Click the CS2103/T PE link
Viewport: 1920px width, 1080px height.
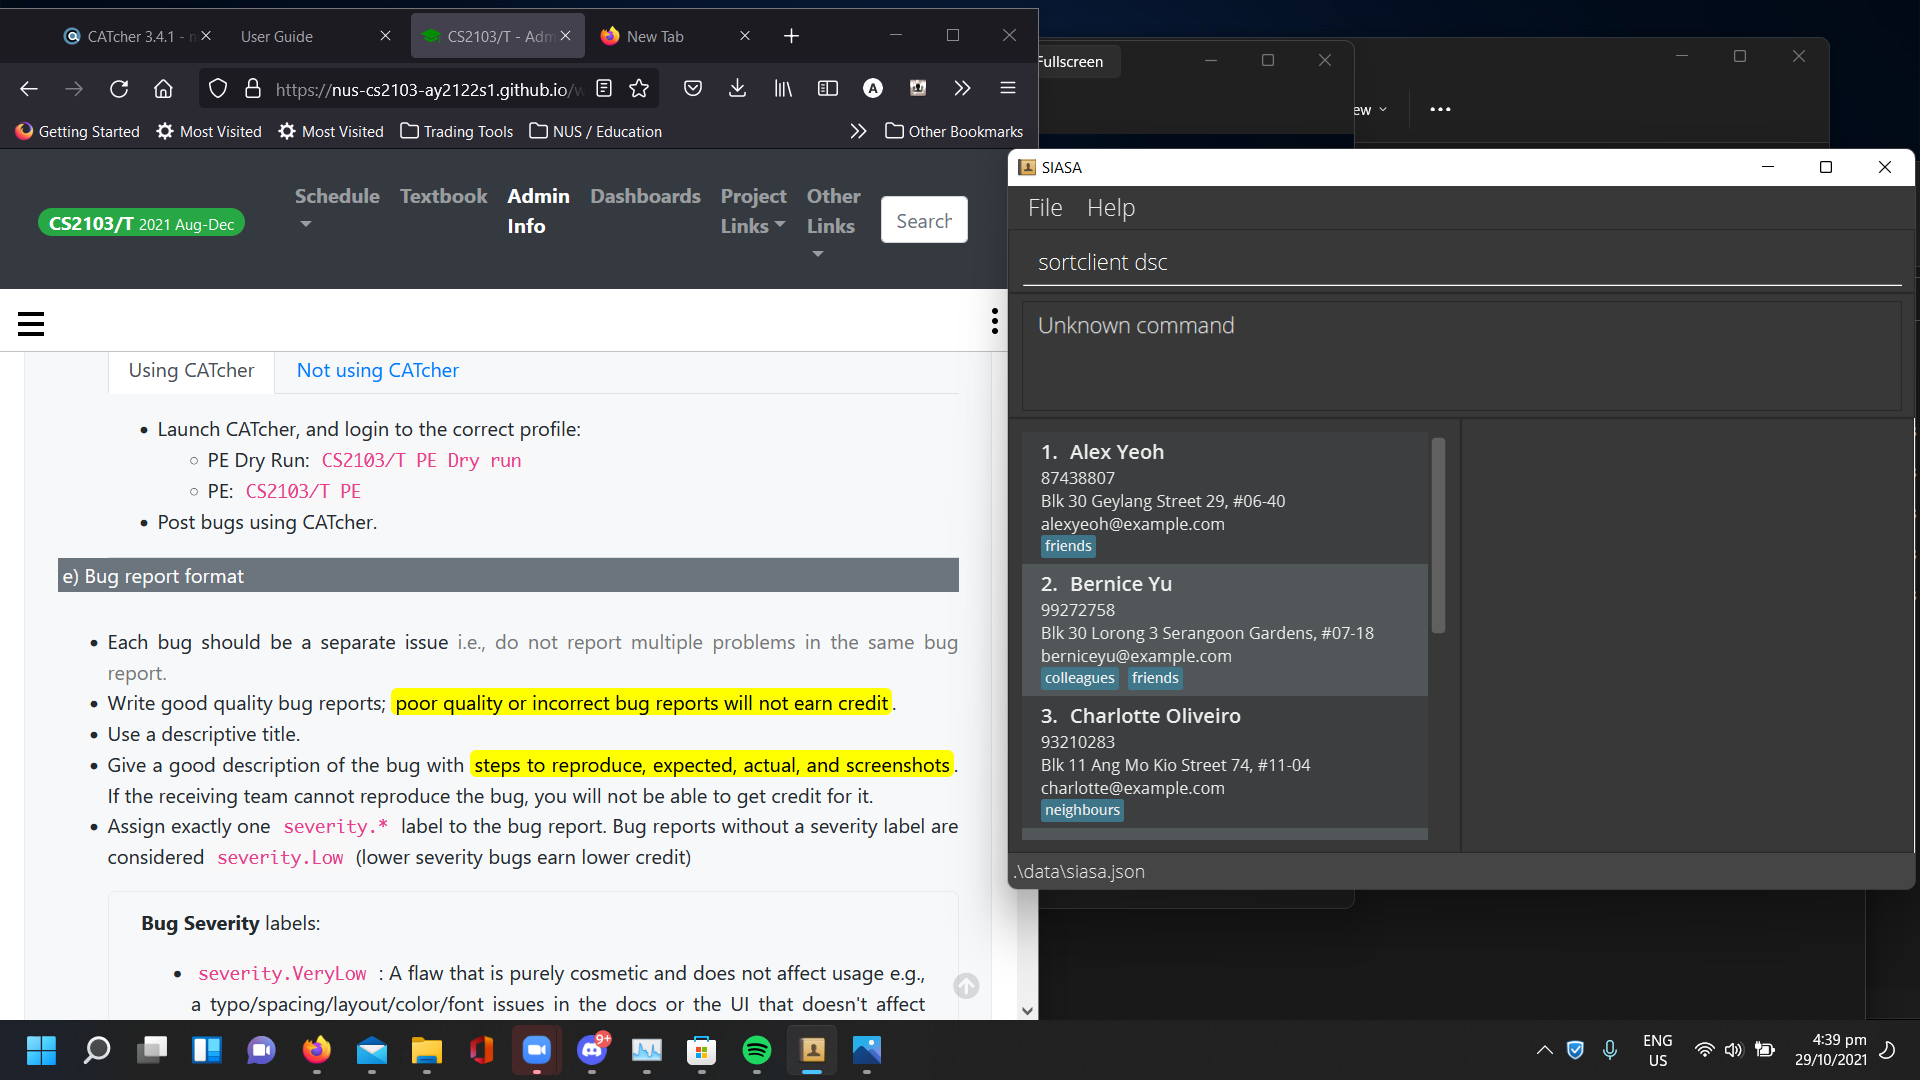coord(303,491)
